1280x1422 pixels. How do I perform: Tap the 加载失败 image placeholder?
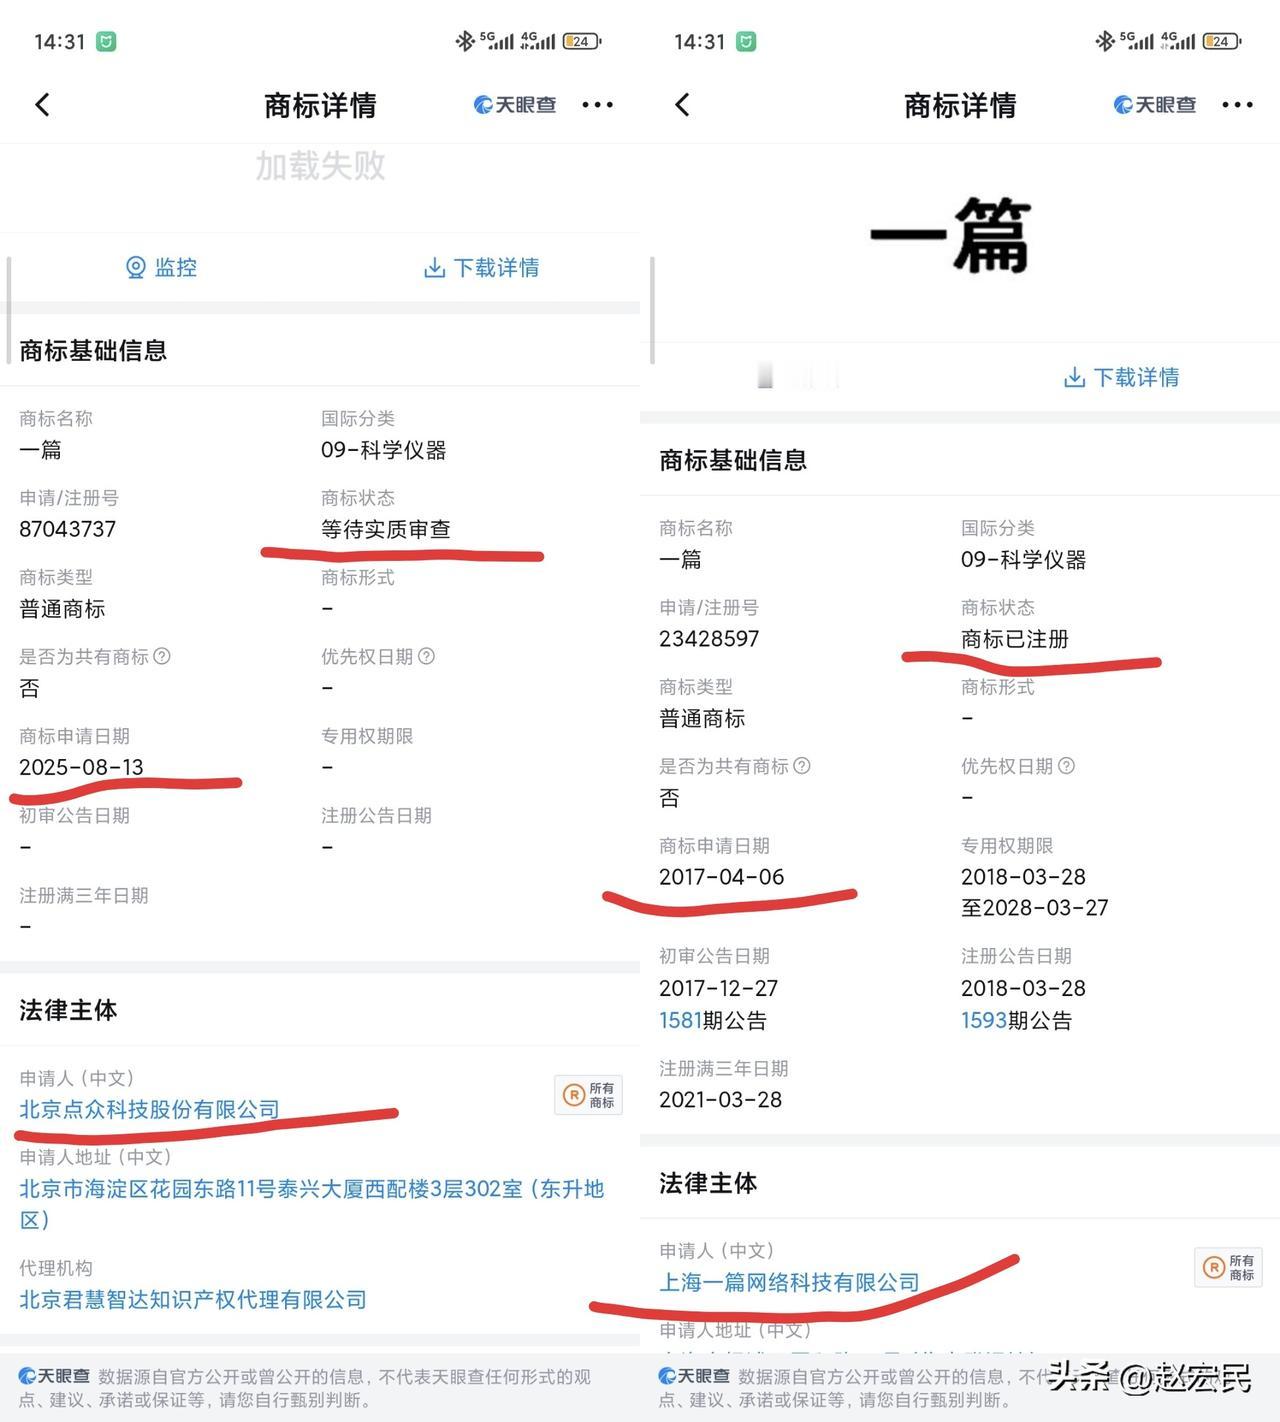coord(320,166)
